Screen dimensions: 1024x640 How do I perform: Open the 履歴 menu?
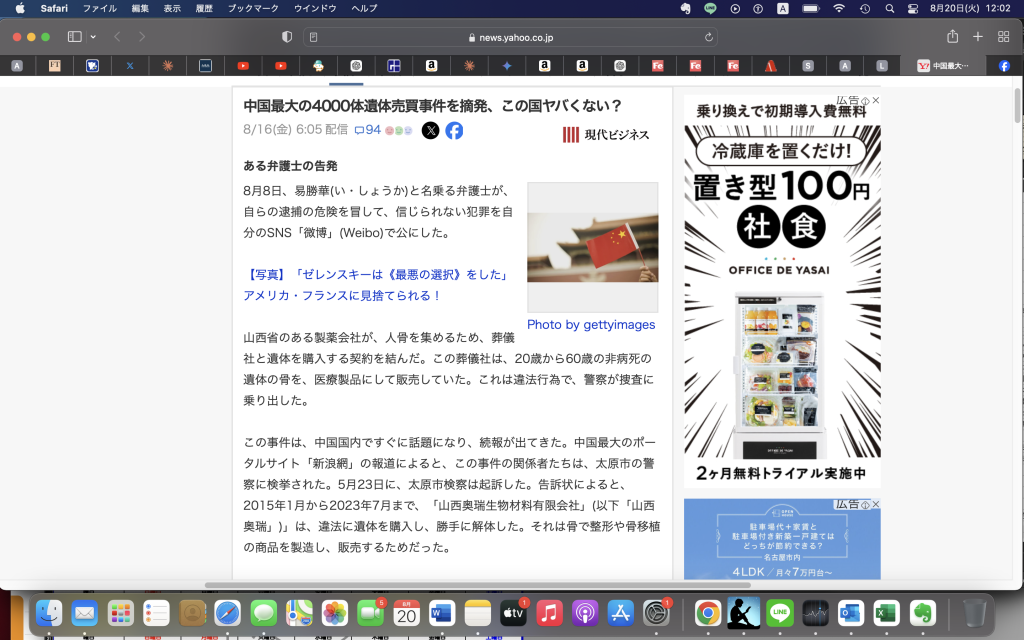coord(206,8)
